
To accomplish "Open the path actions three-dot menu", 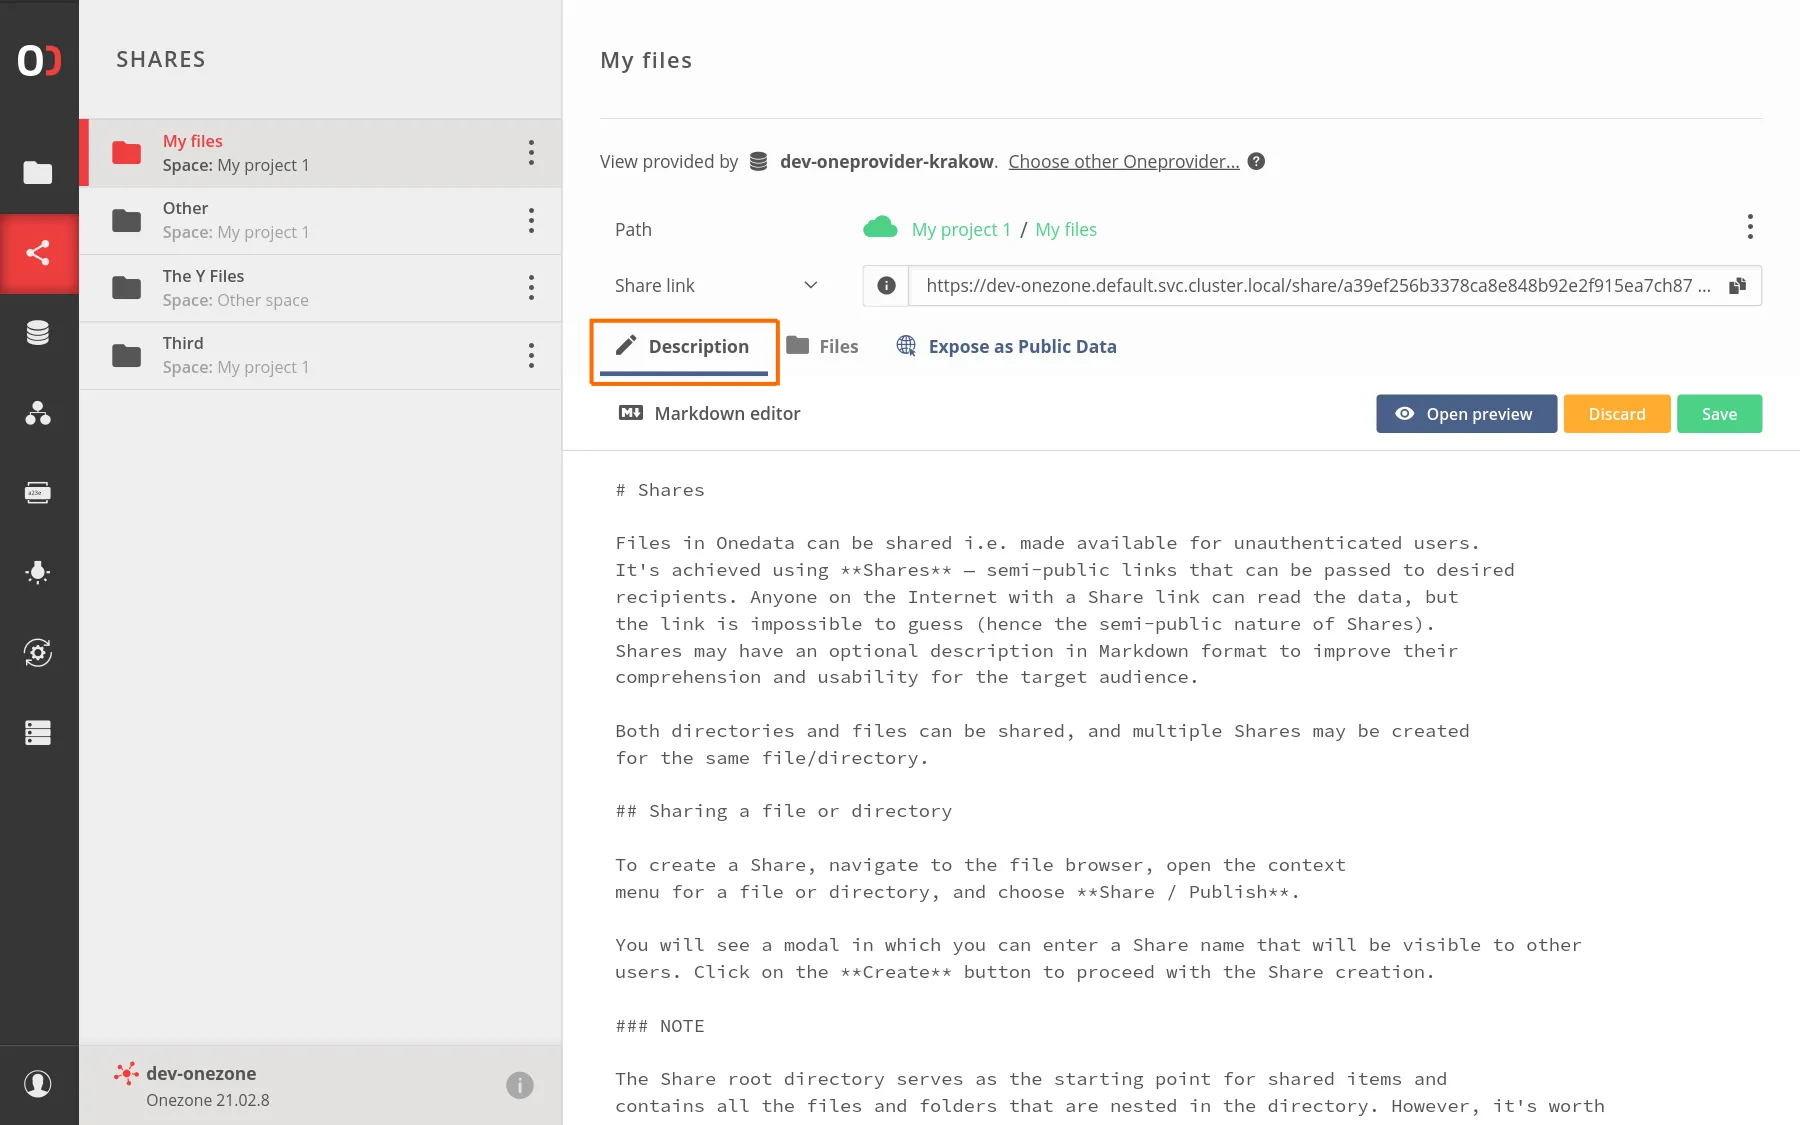I will [1751, 227].
